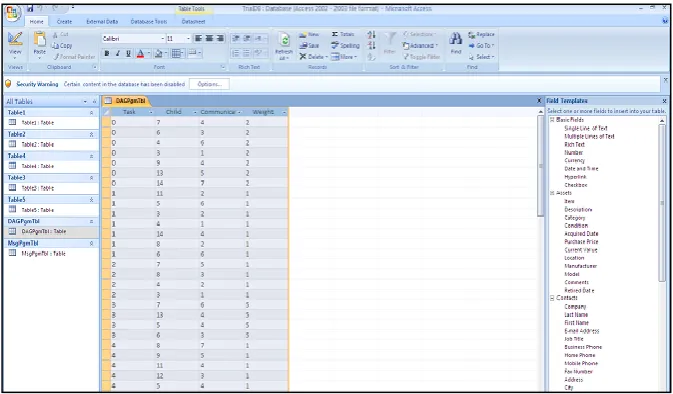Collapse the Table4 group
Screen dimensions: 673x394
(91, 156)
